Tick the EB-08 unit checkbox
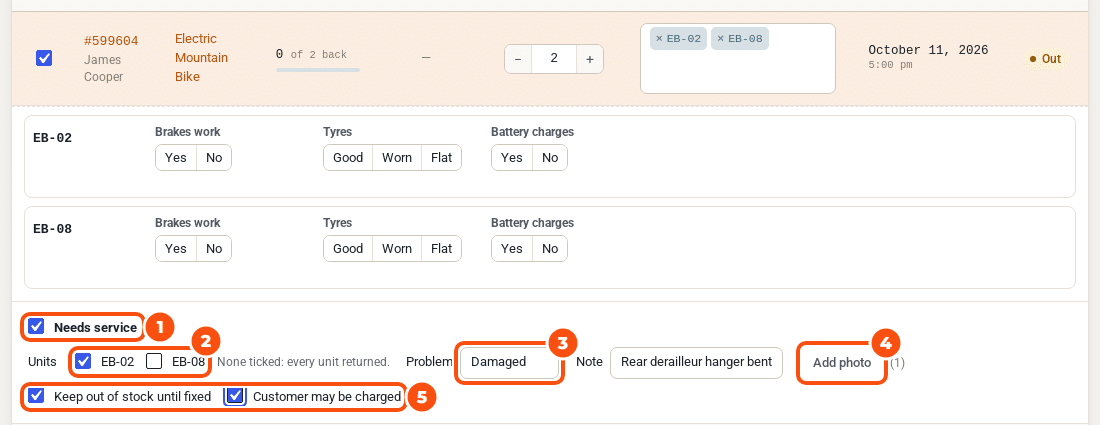 click(x=154, y=362)
